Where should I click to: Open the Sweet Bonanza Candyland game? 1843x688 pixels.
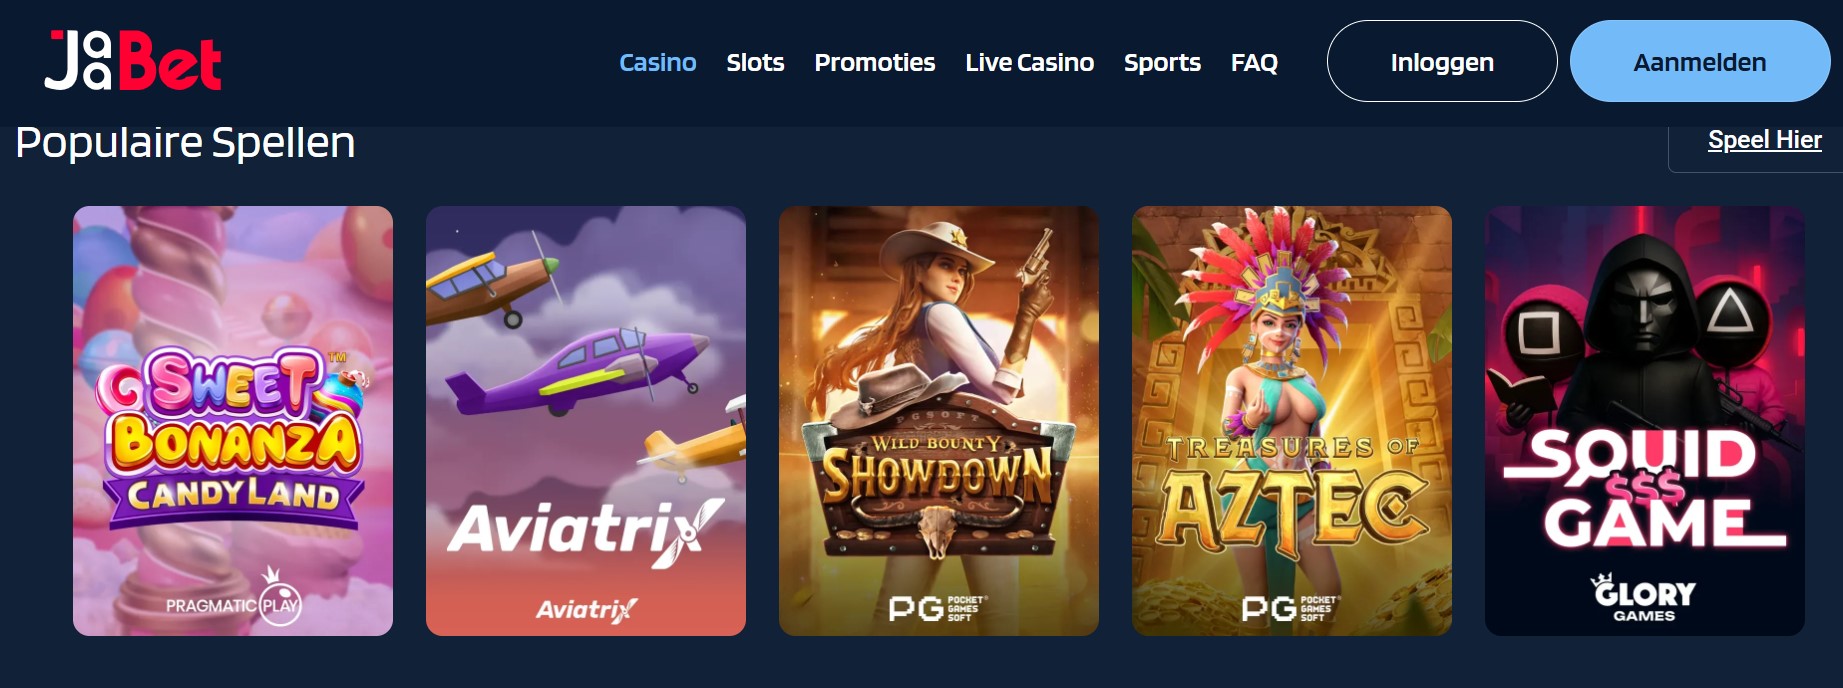(x=233, y=421)
